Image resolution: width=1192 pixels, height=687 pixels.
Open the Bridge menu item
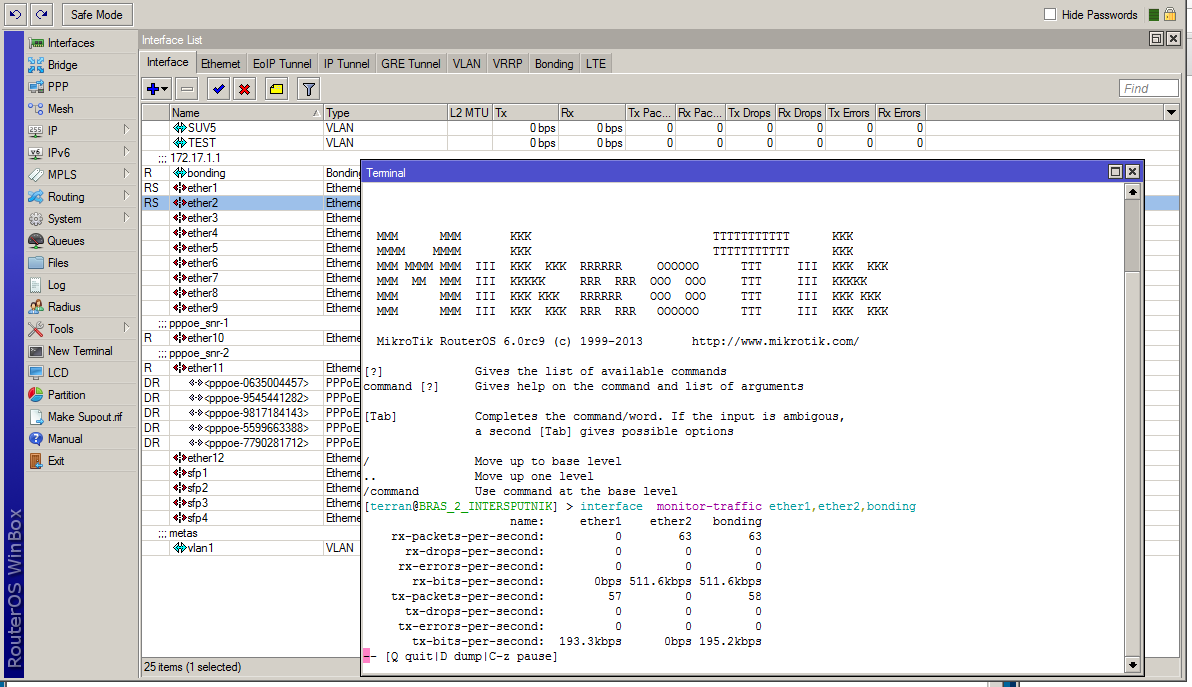[x=62, y=65]
